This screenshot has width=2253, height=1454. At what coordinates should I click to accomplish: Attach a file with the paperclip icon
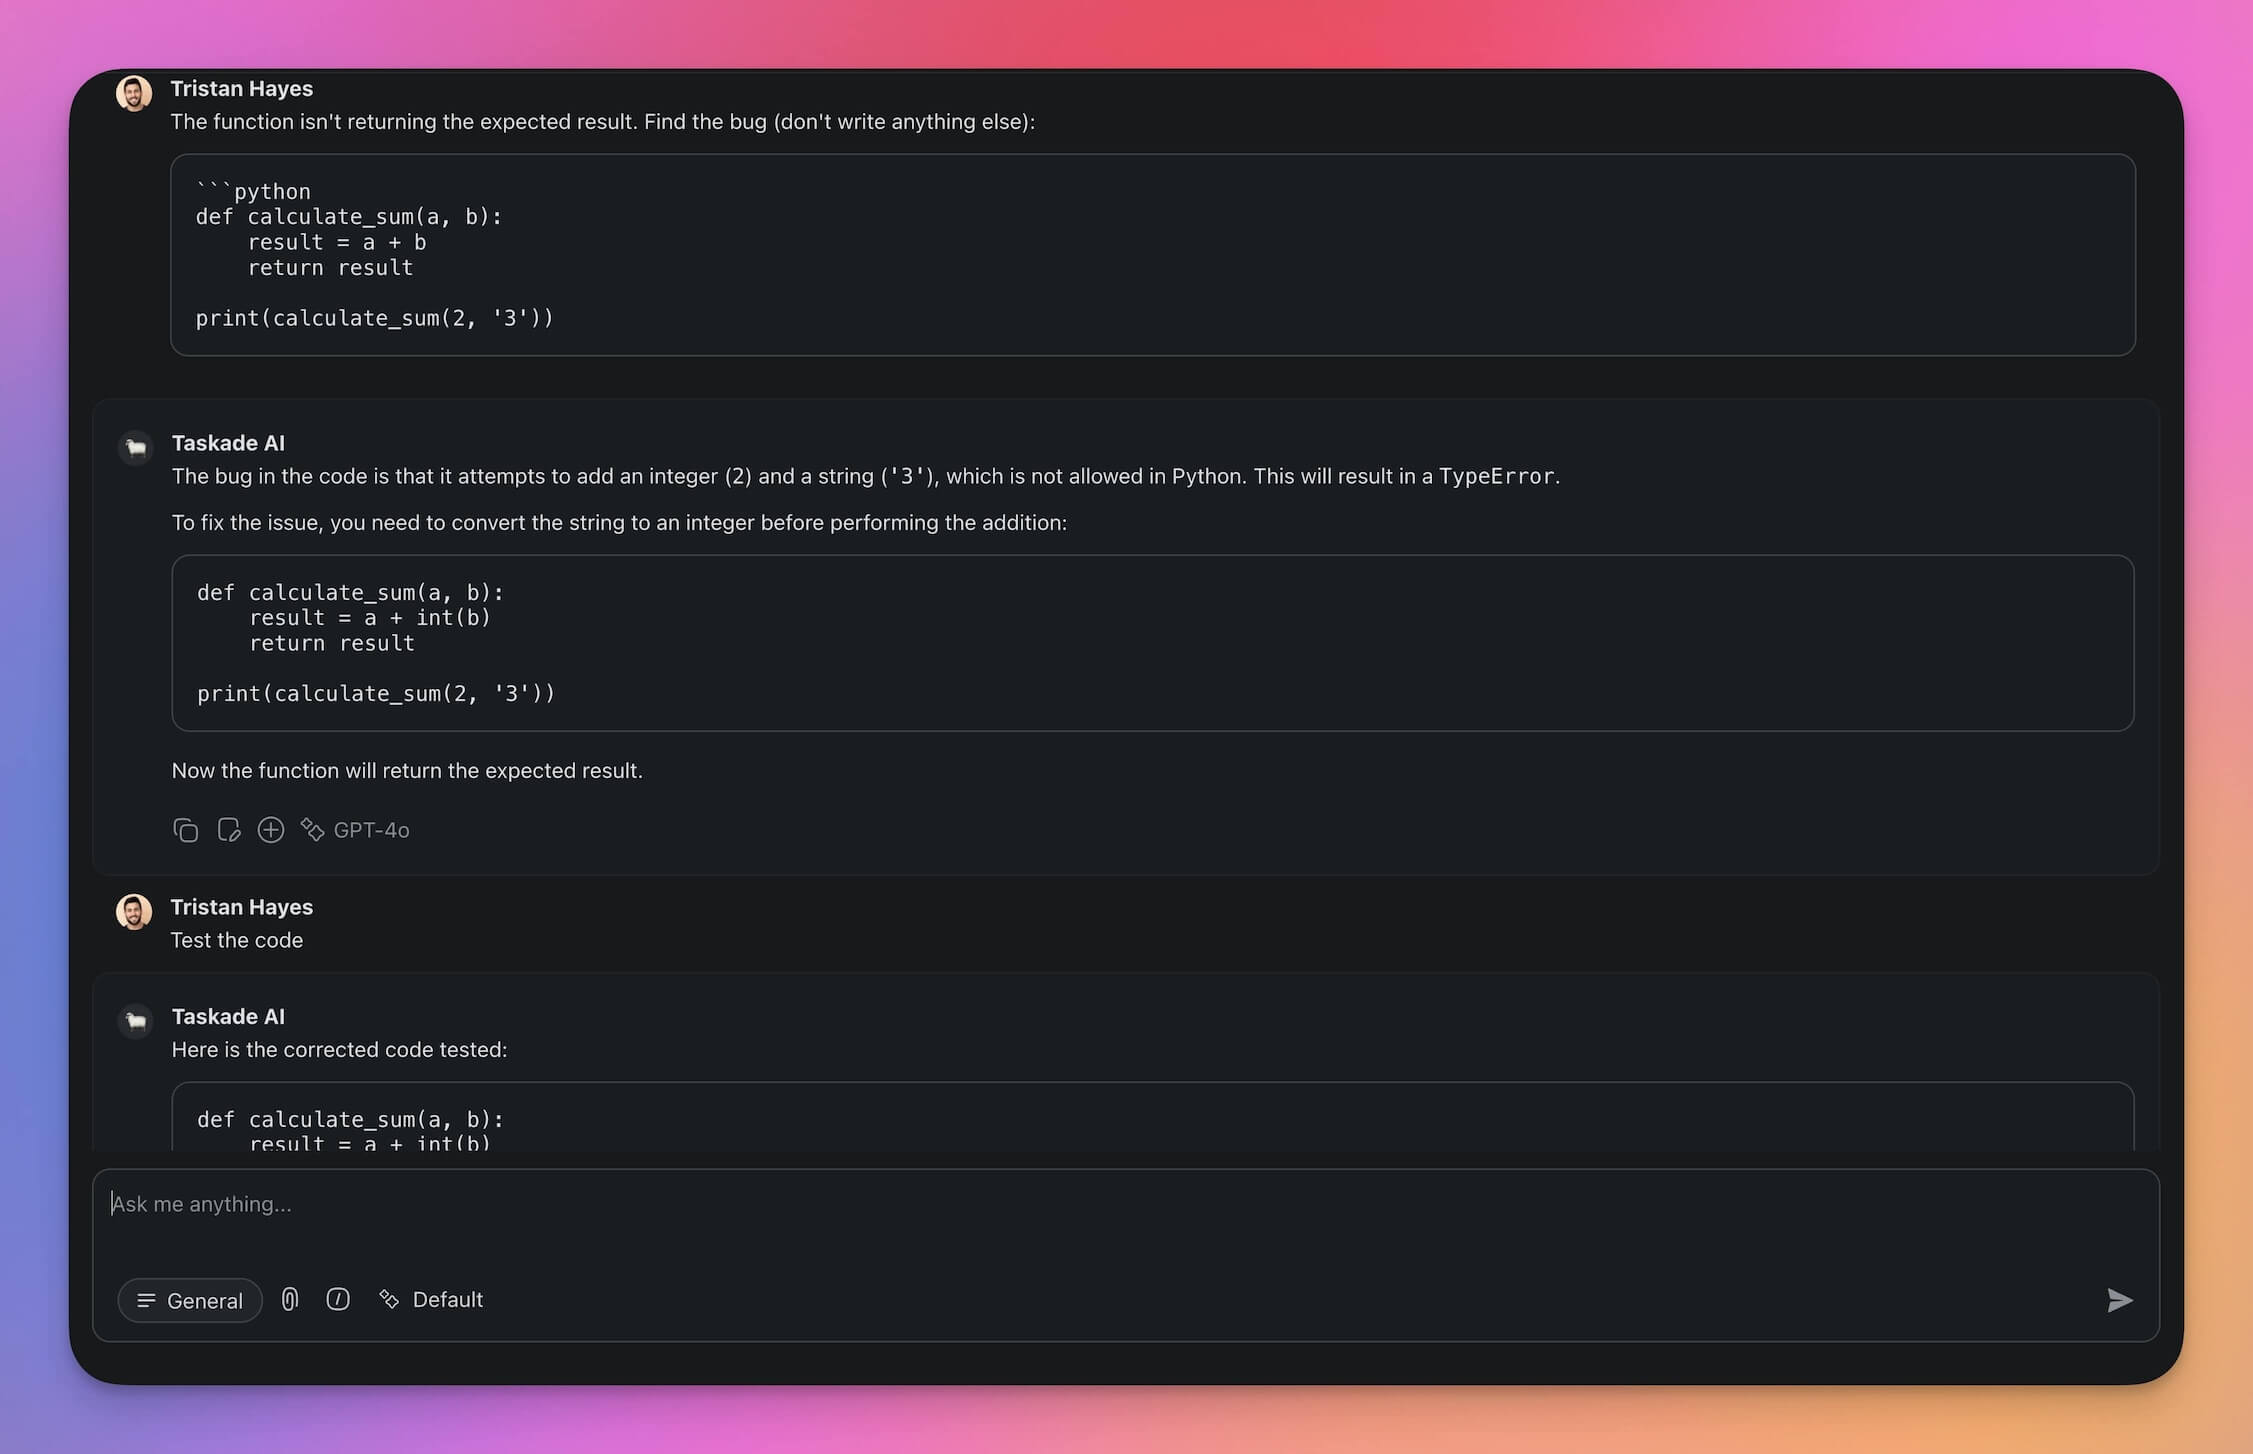click(x=289, y=1299)
